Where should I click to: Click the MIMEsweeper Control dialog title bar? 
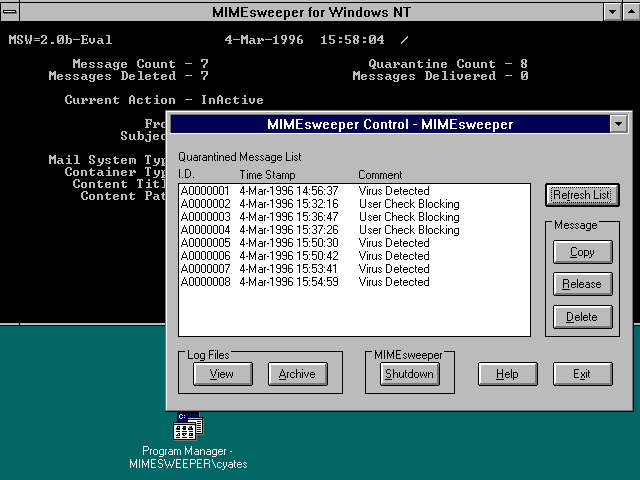[390, 124]
